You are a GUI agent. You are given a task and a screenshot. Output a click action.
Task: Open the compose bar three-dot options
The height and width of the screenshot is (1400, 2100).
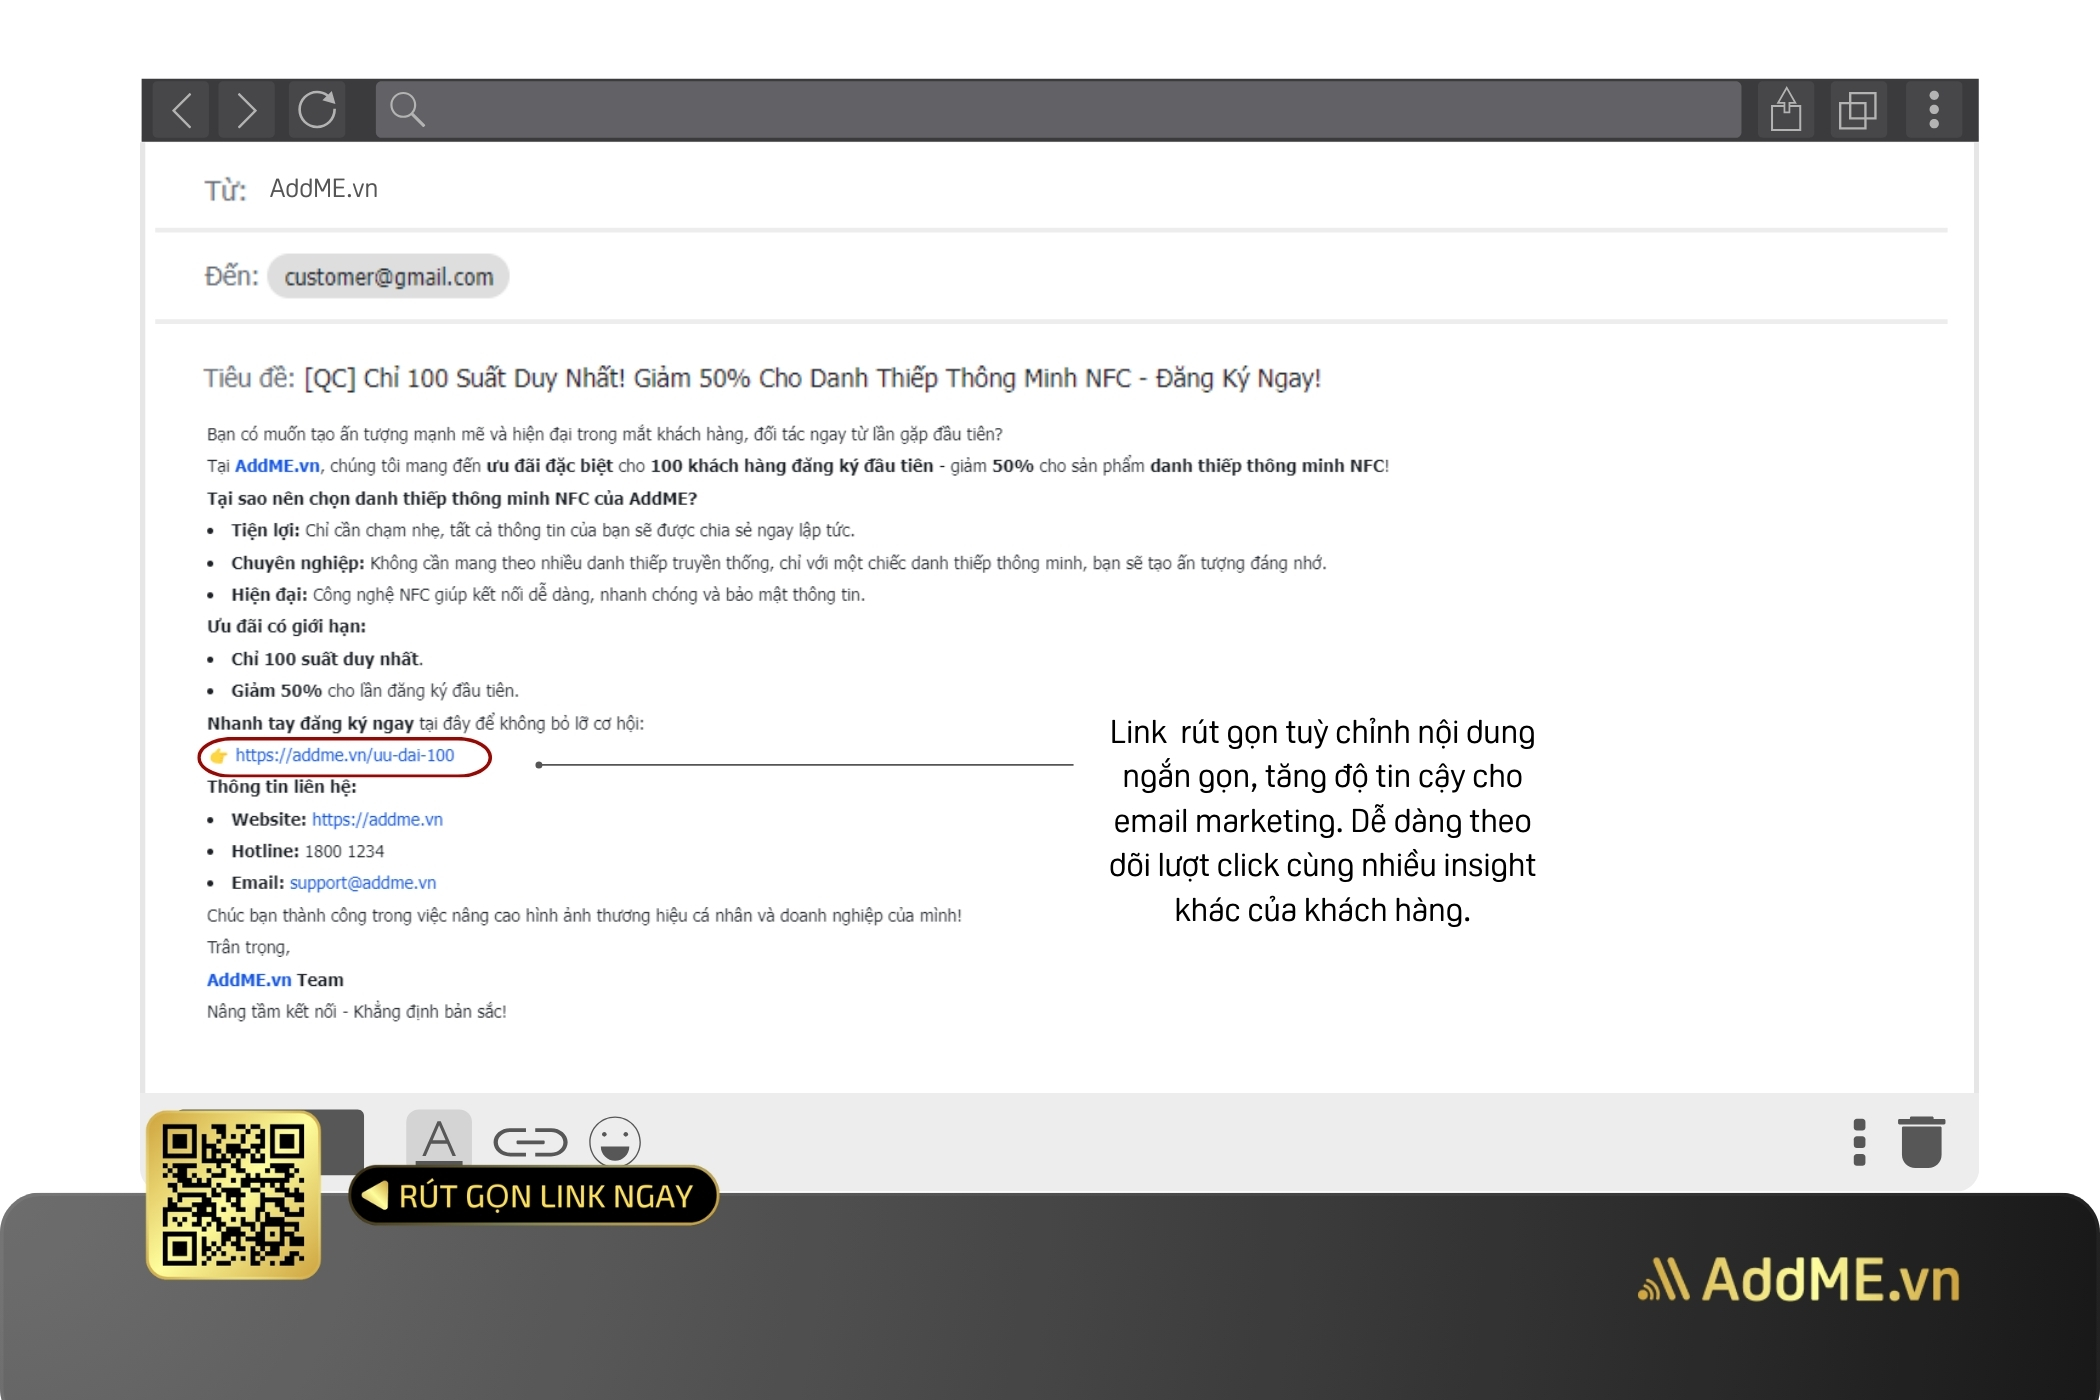coord(1859,1142)
